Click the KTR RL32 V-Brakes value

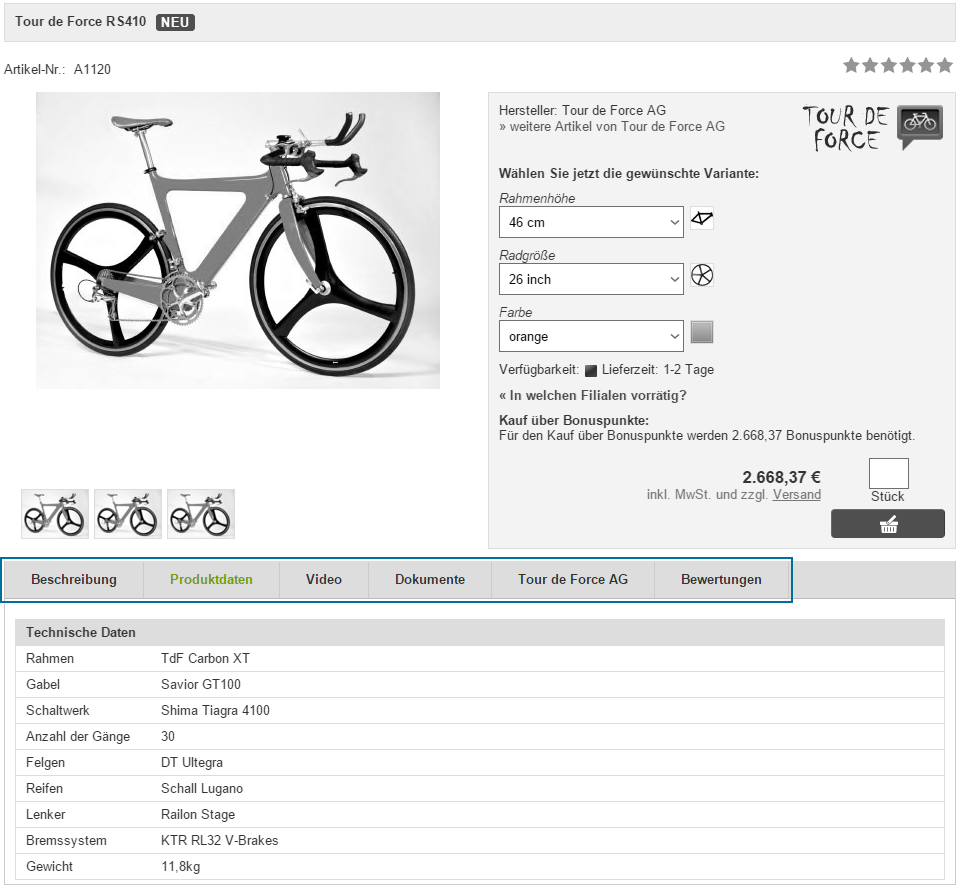(220, 841)
